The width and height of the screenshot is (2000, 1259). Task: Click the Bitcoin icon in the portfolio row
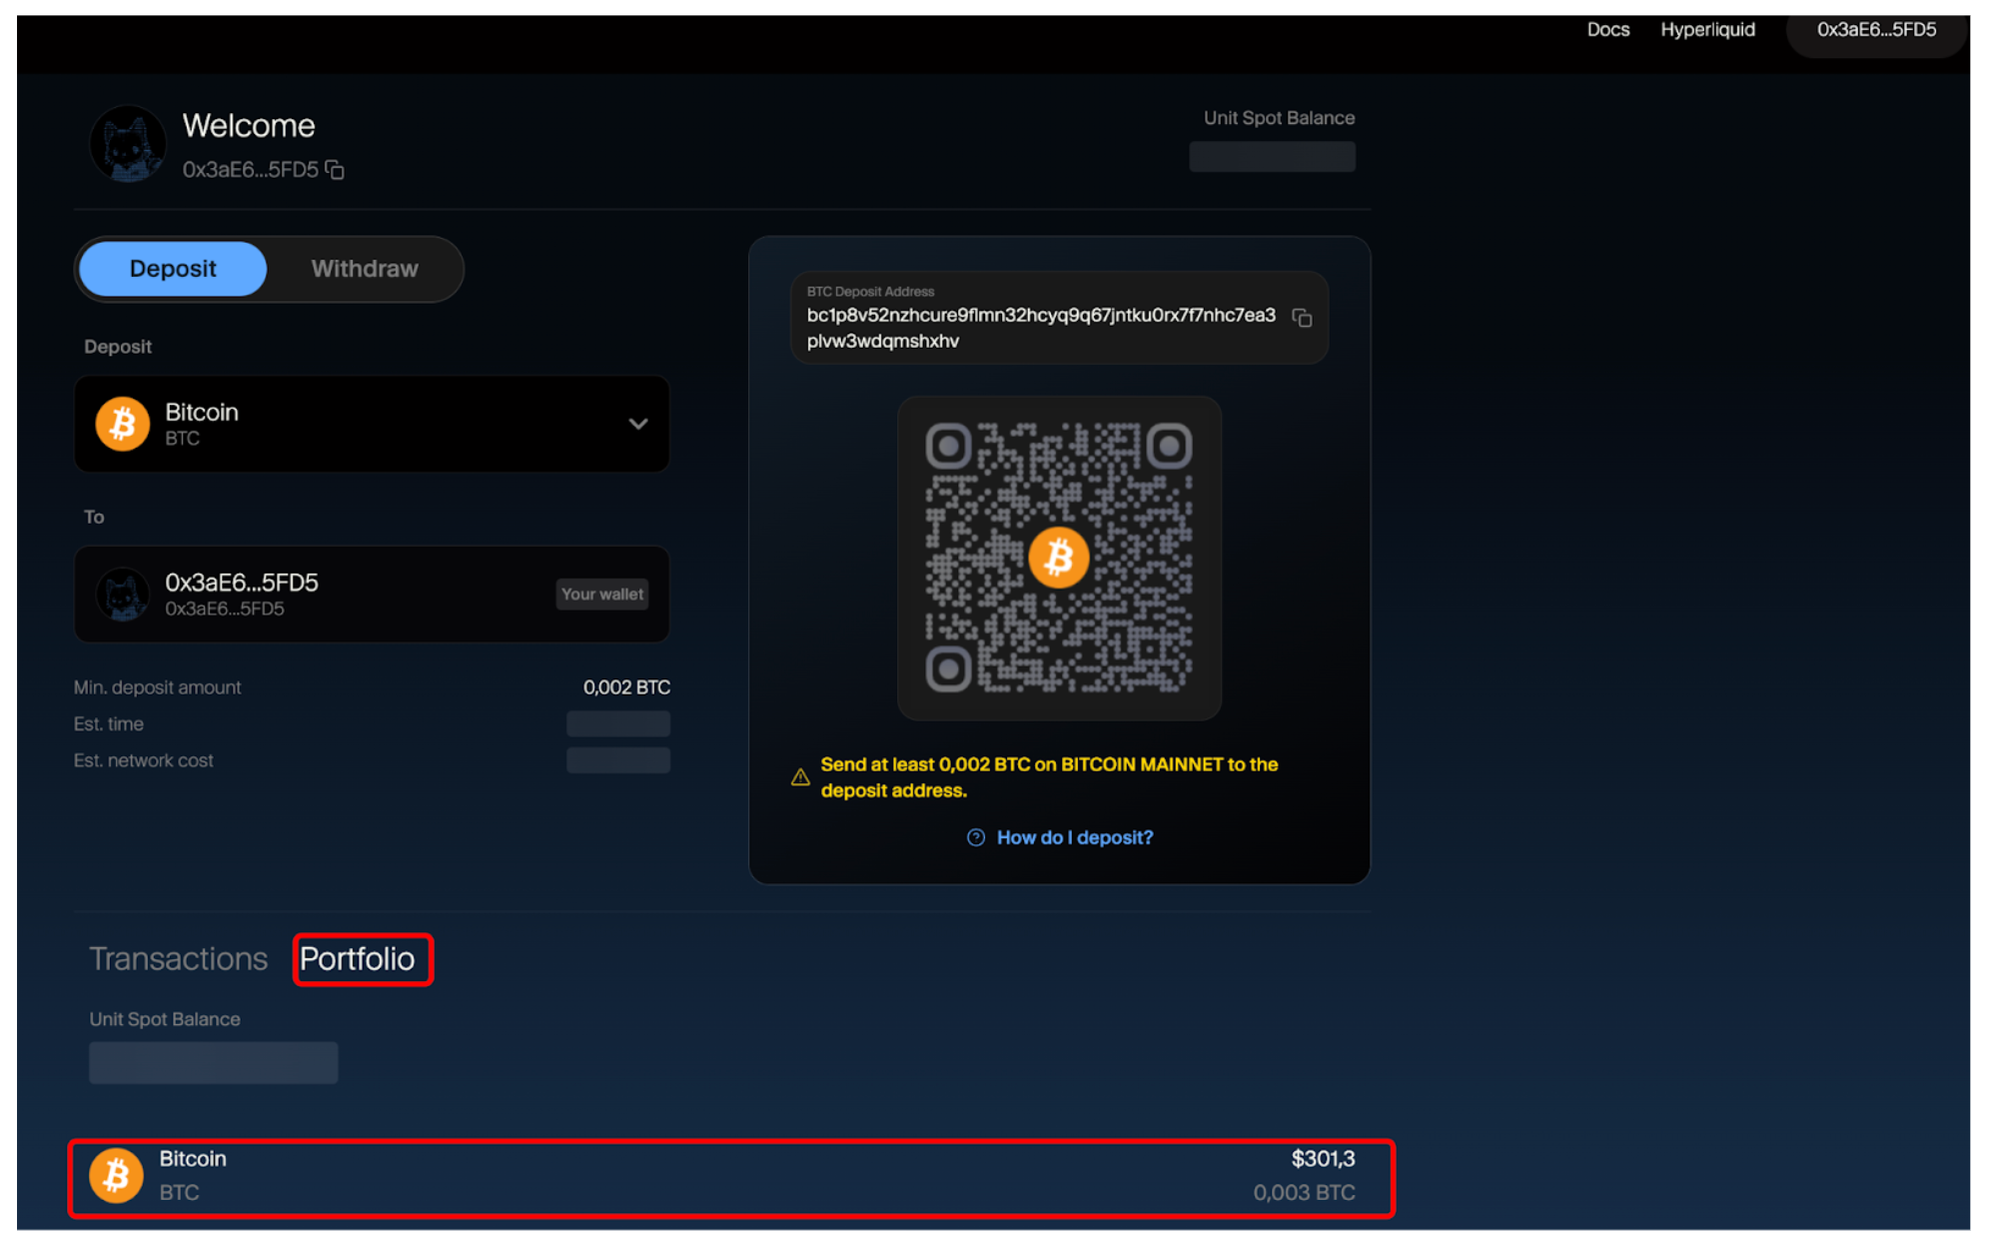tap(116, 1175)
